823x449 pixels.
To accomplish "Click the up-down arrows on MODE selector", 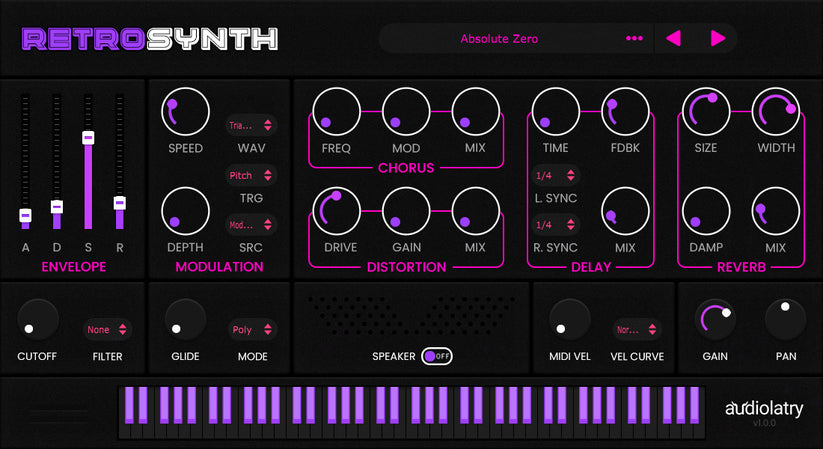I will [x=268, y=329].
